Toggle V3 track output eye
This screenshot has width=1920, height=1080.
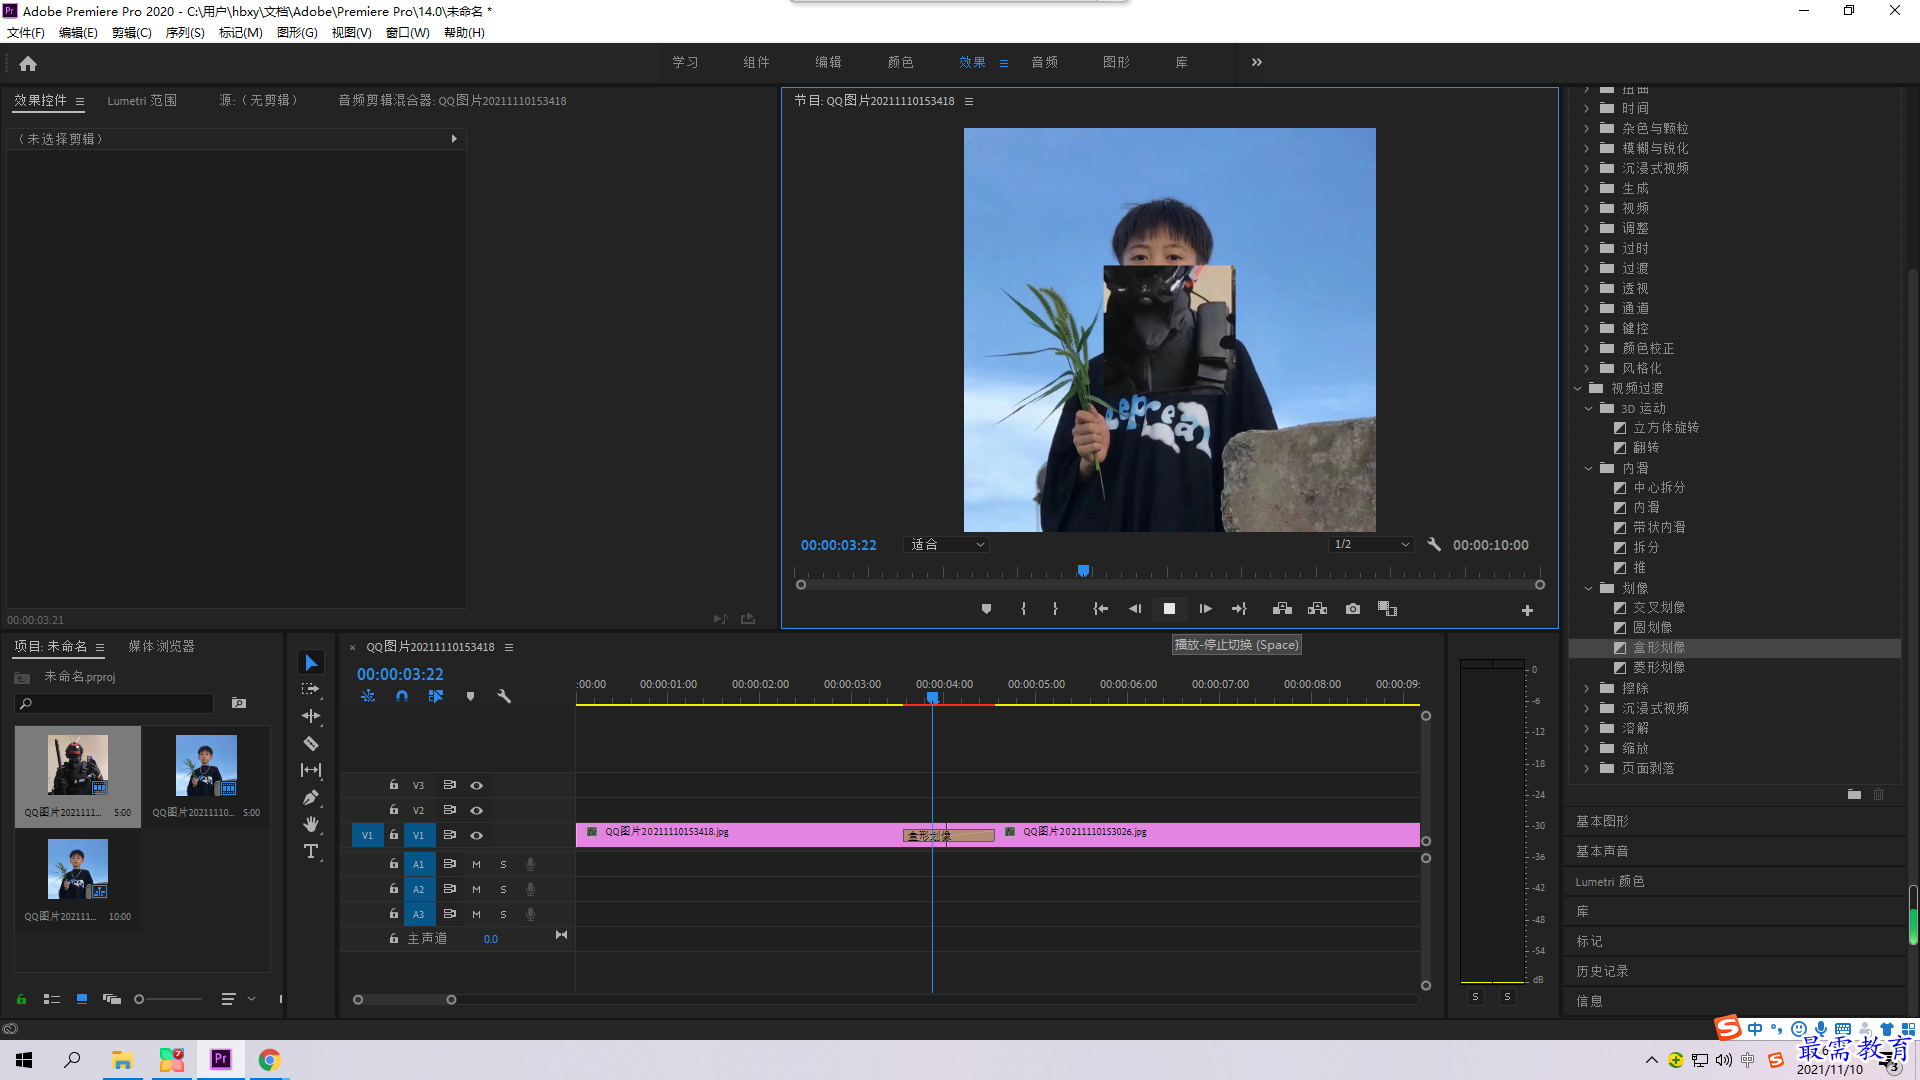[477, 785]
